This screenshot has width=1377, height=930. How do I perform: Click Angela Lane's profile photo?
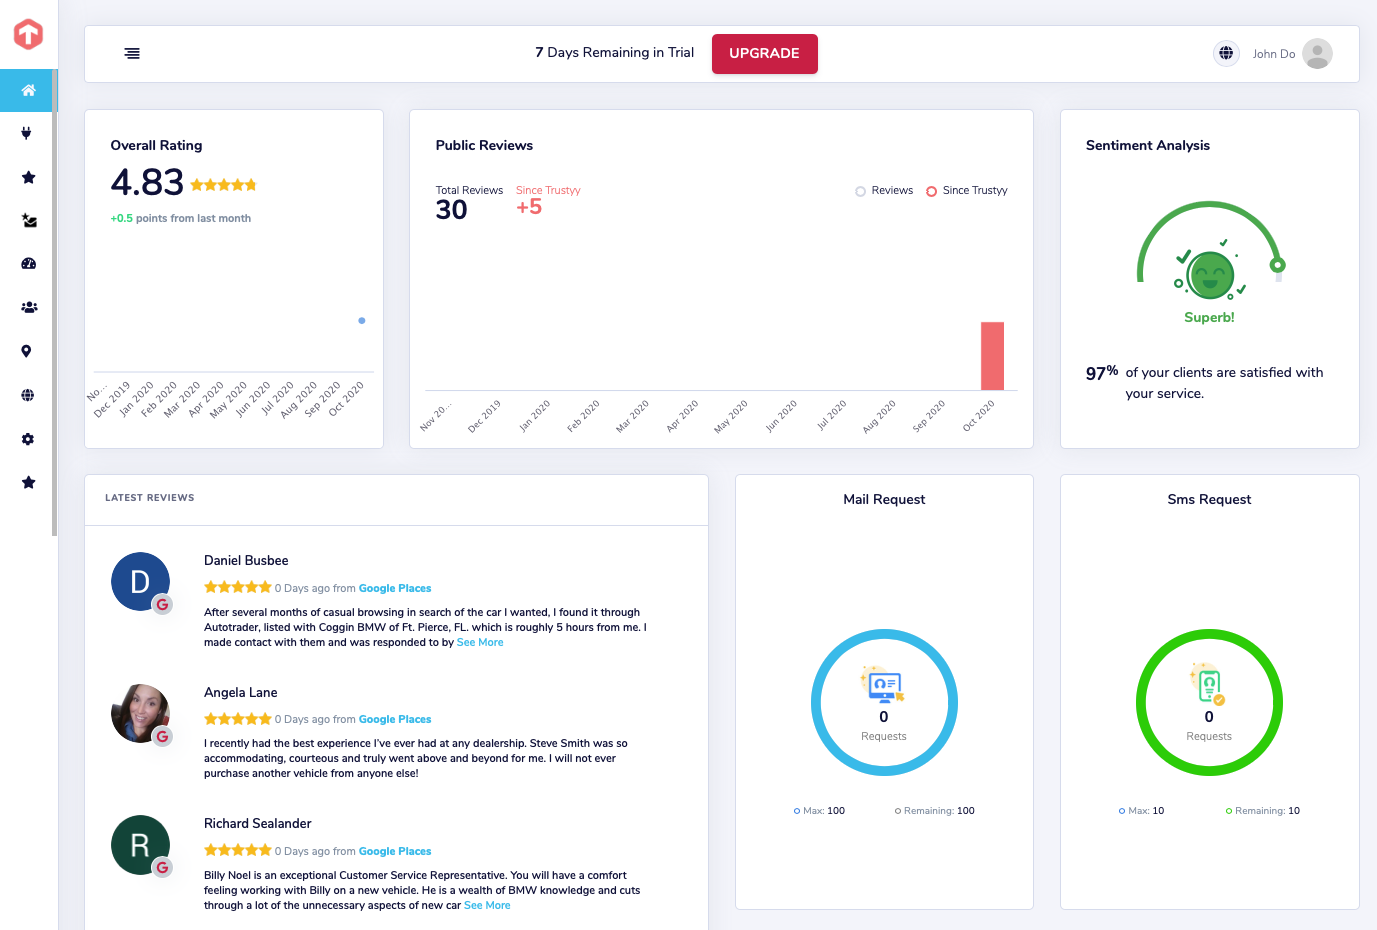pyautogui.click(x=140, y=713)
